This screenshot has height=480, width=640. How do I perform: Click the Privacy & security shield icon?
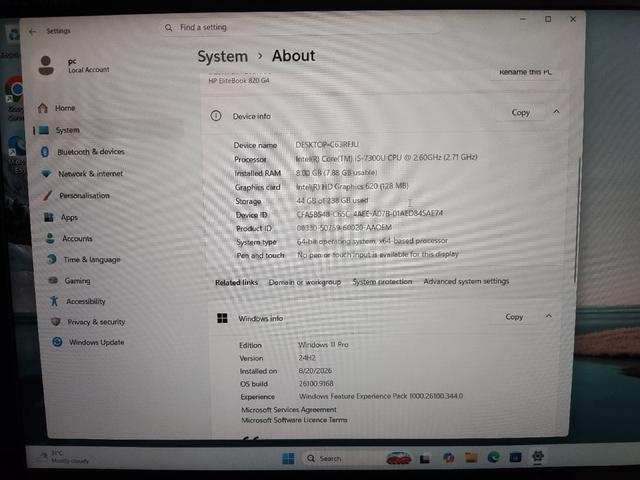click(x=56, y=322)
